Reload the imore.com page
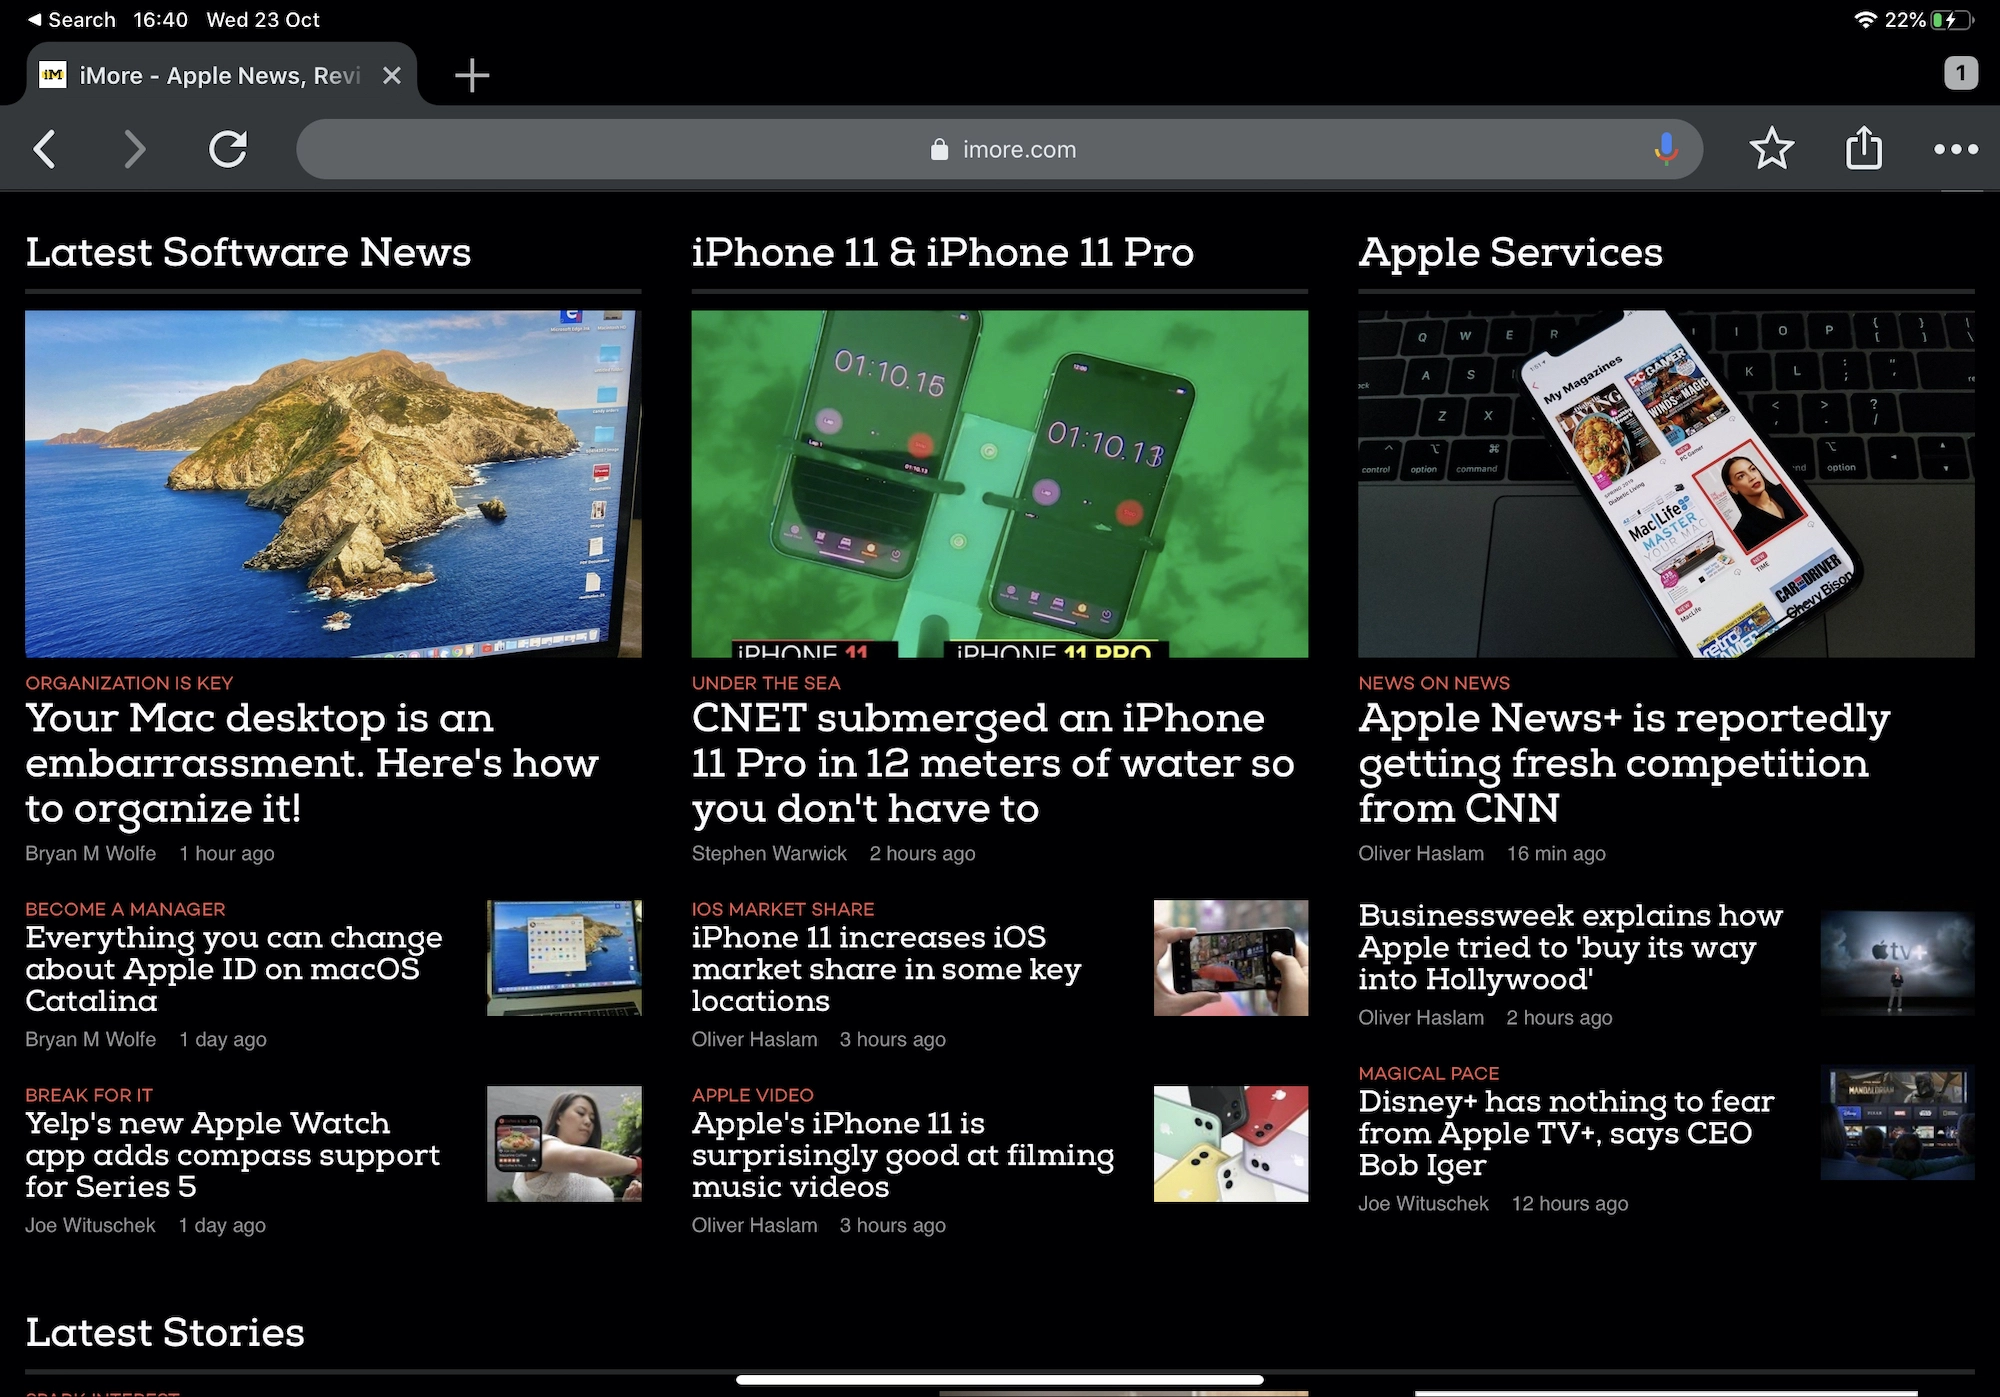The width and height of the screenshot is (2000, 1397). click(228, 150)
